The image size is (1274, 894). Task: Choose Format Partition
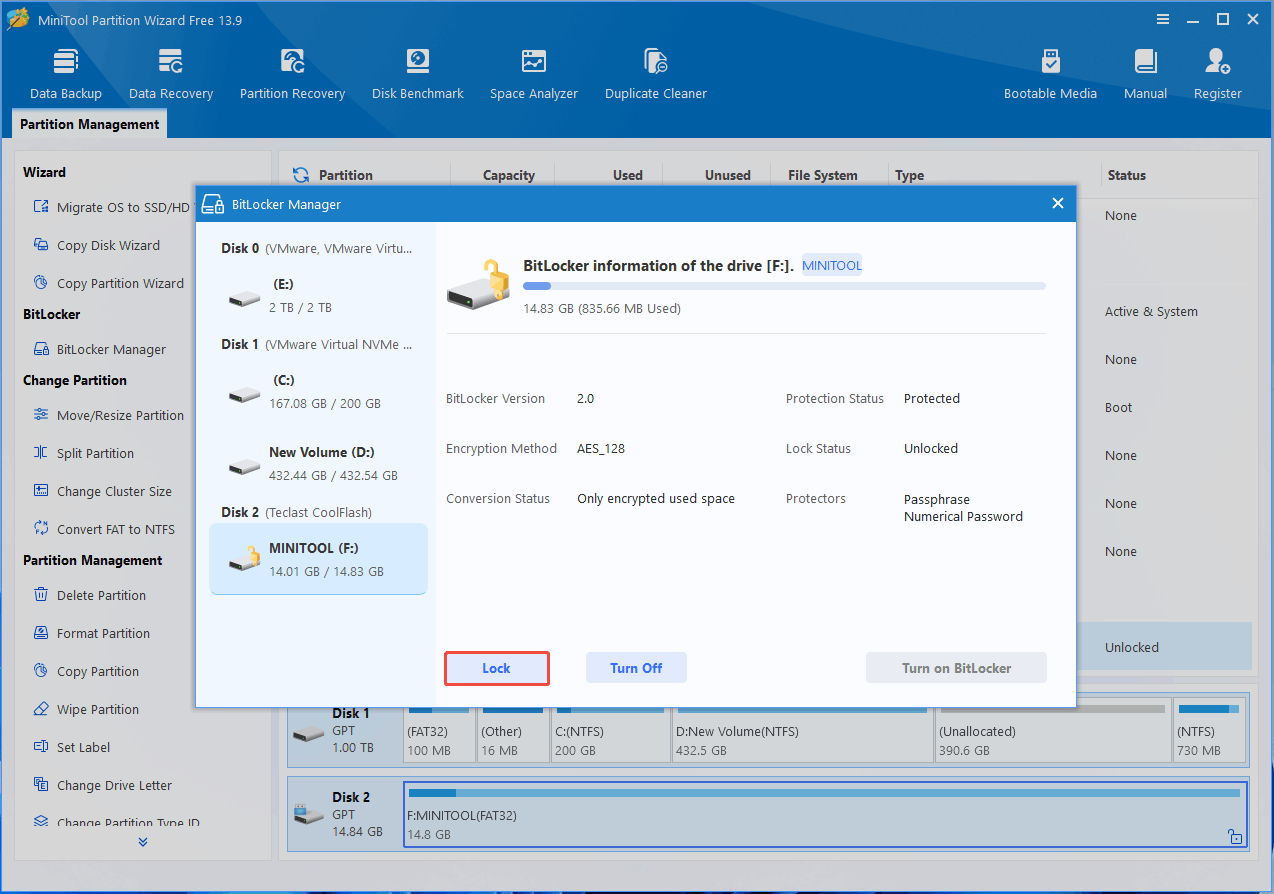coord(91,633)
